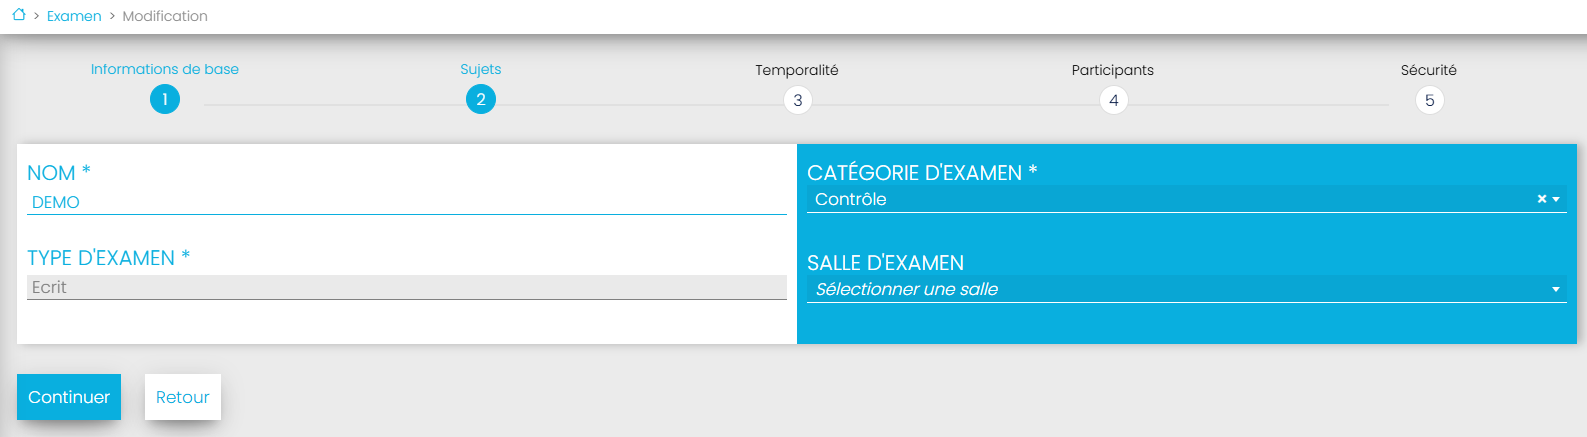Image resolution: width=1587 pixels, height=437 pixels.
Task: Jump to step 4 circle
Action: coord(1113,100)
